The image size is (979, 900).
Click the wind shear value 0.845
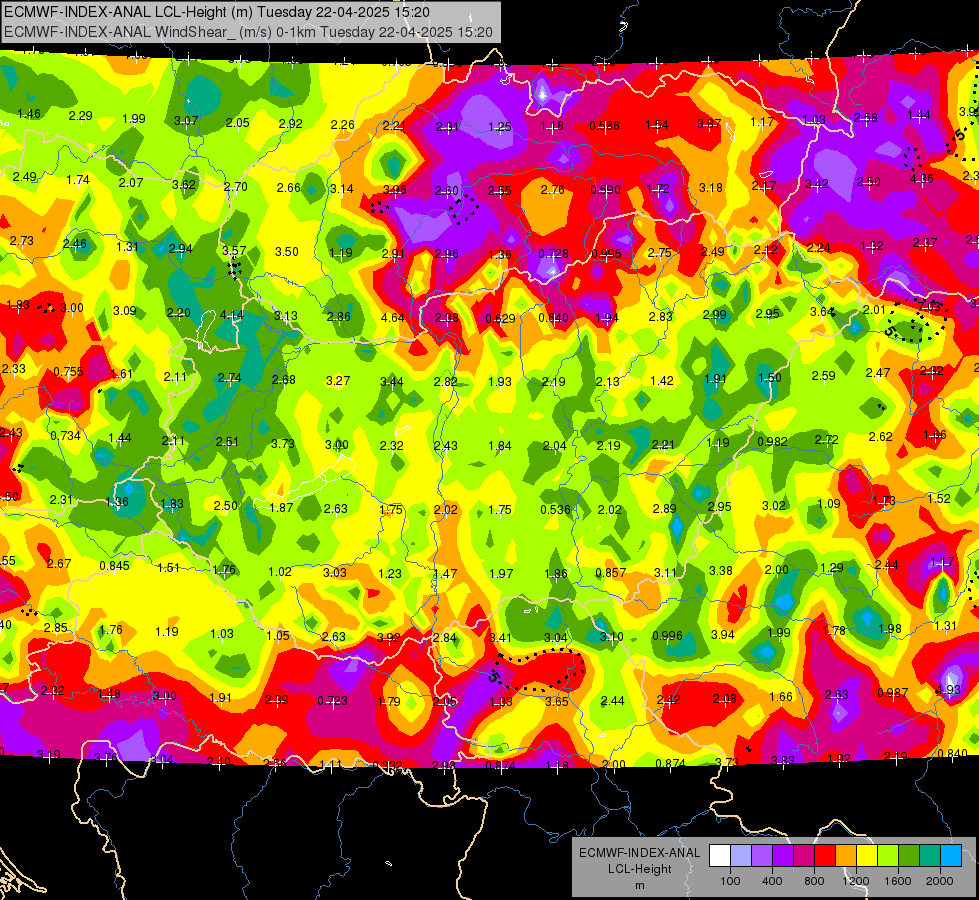click(114, 565)
